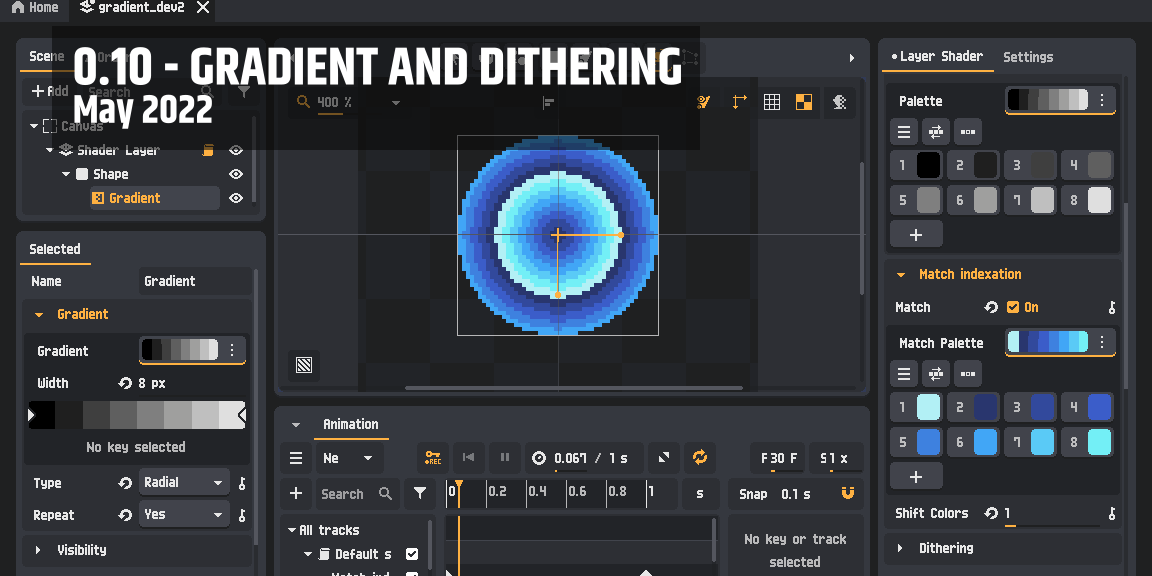Add a new color to Palette

[915, 235]
